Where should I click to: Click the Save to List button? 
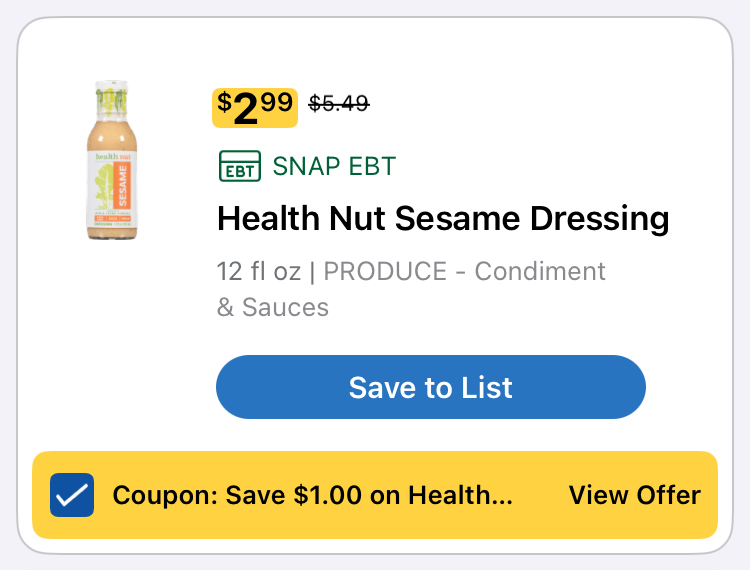(x=431, y=387)
